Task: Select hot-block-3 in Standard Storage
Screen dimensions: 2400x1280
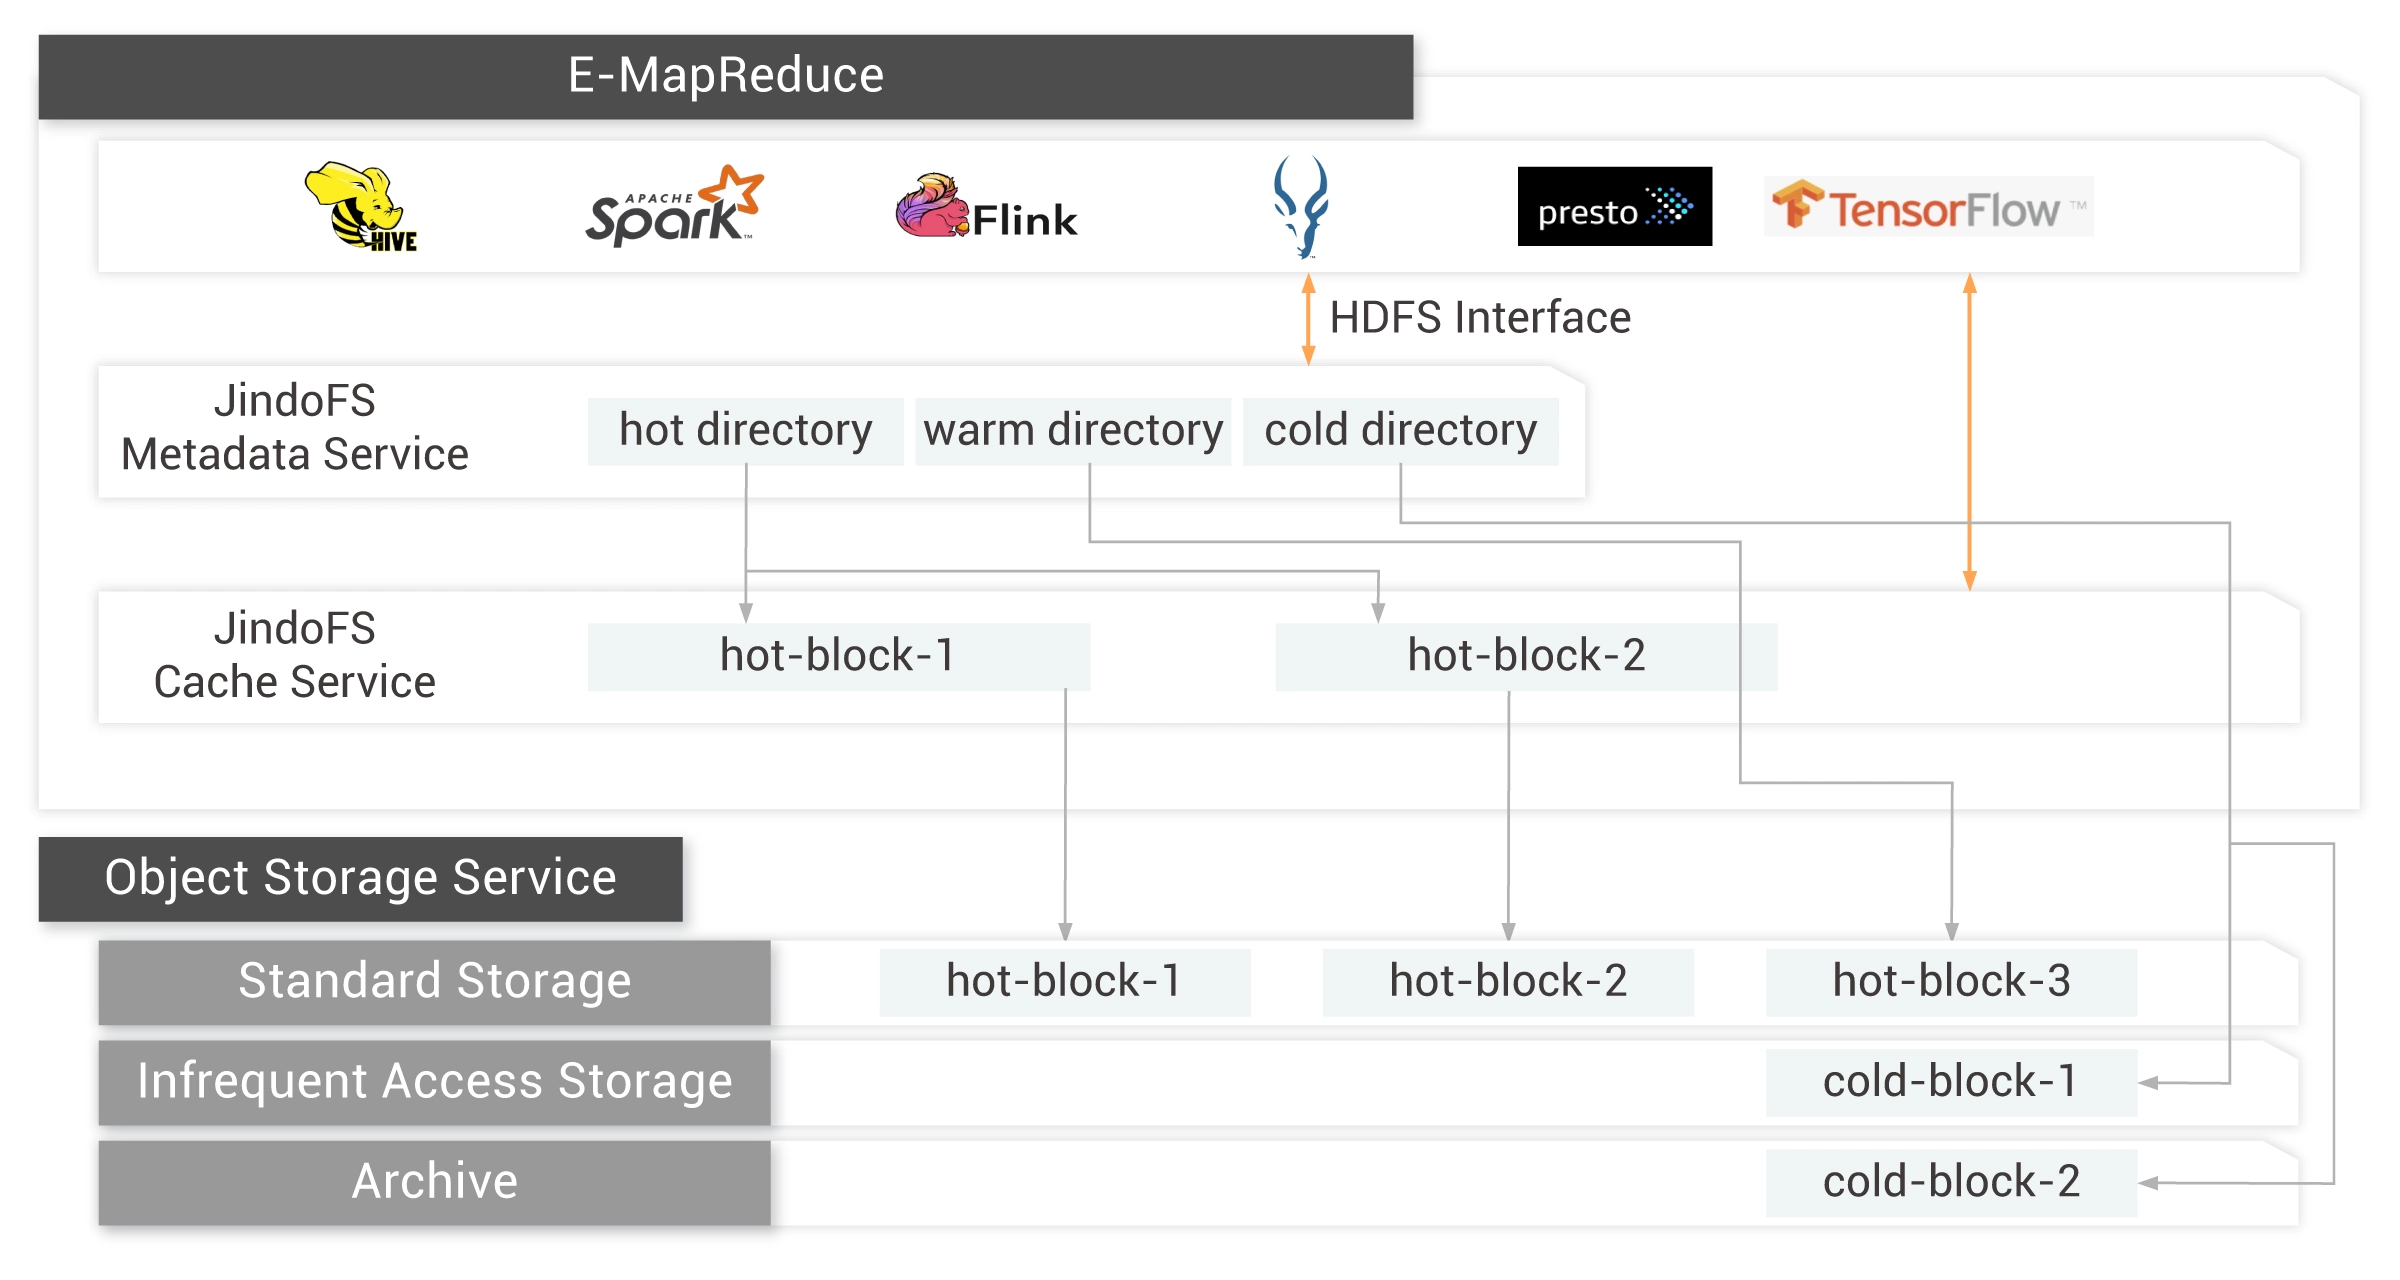Action: (x=1951, y=982)
